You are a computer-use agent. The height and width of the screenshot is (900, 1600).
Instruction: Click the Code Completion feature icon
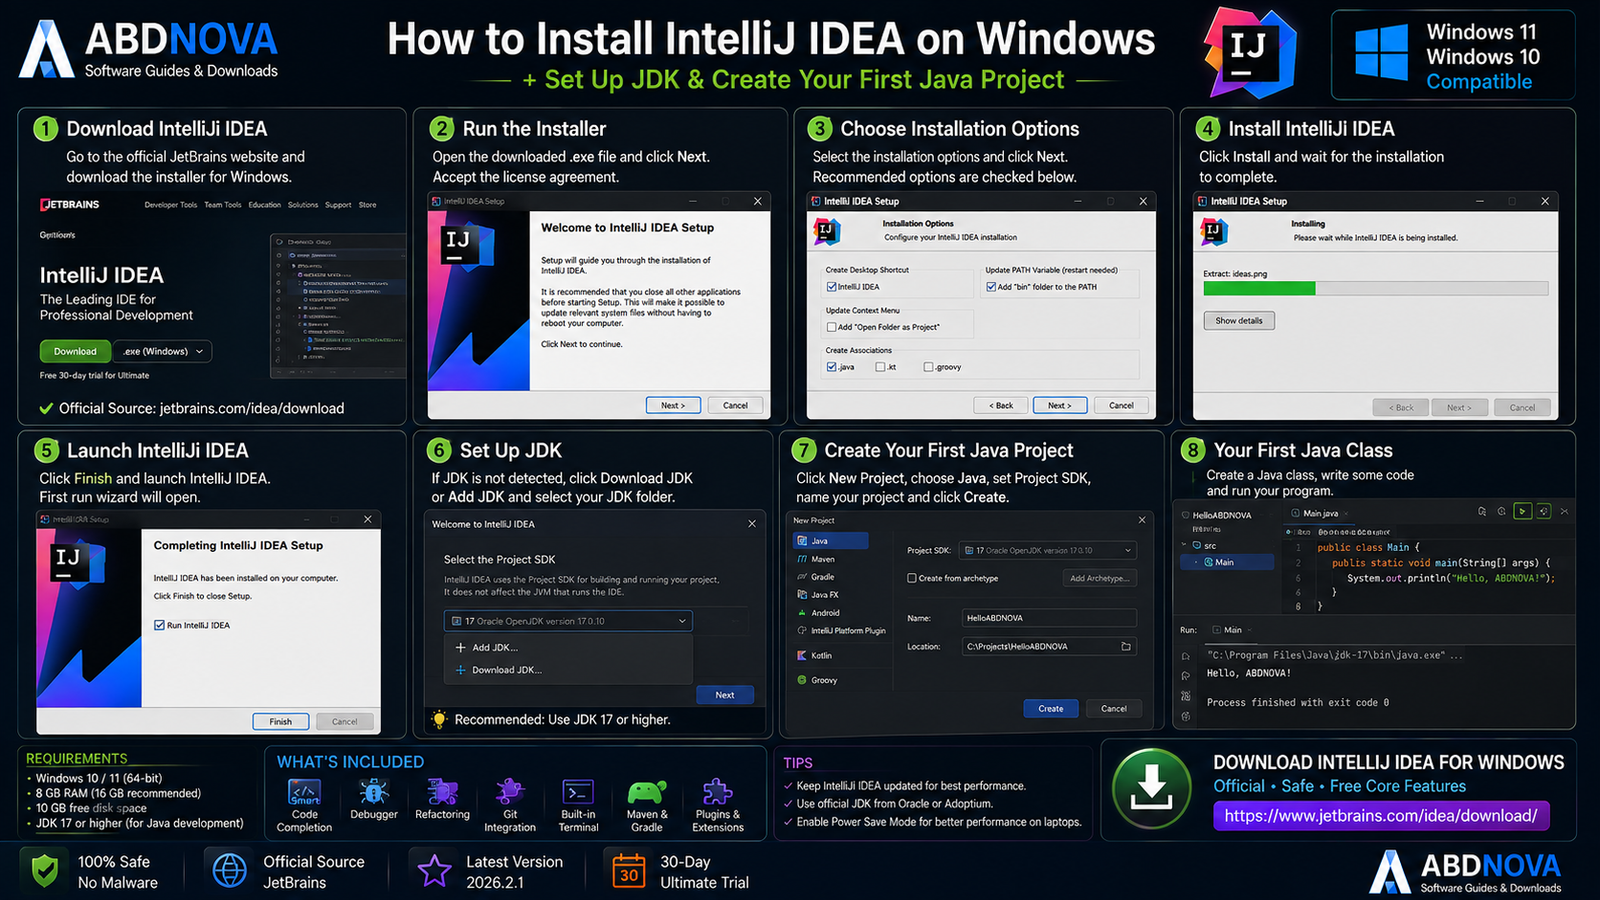(304, 792)
